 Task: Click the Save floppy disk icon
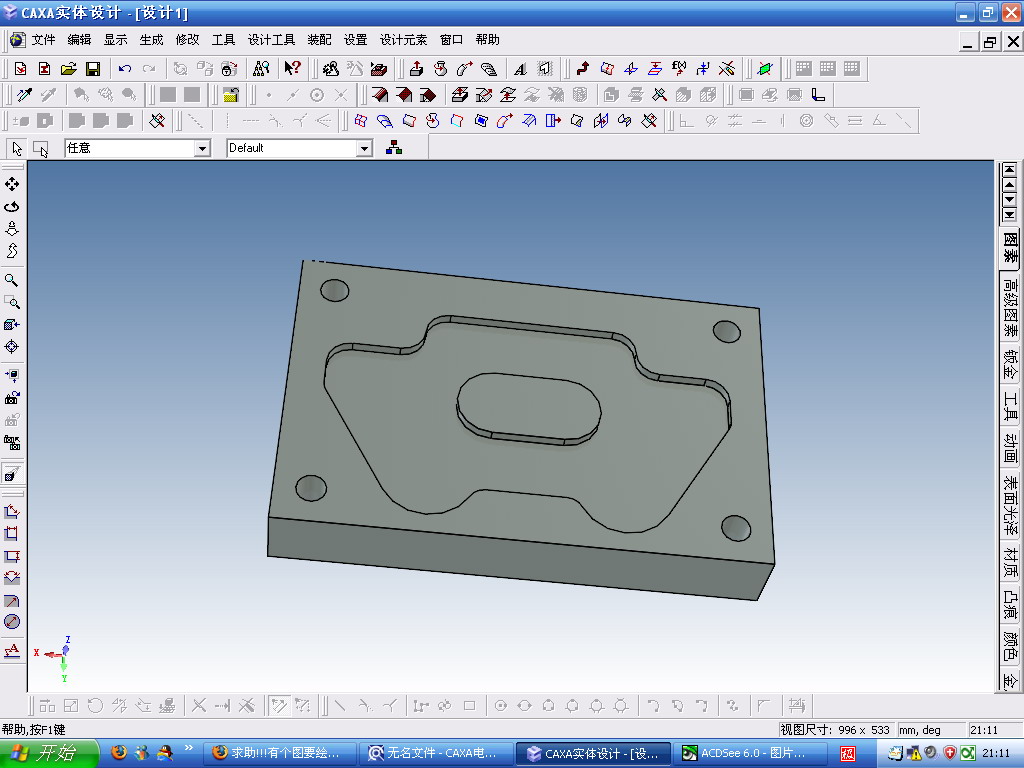[x=93, y=69]
